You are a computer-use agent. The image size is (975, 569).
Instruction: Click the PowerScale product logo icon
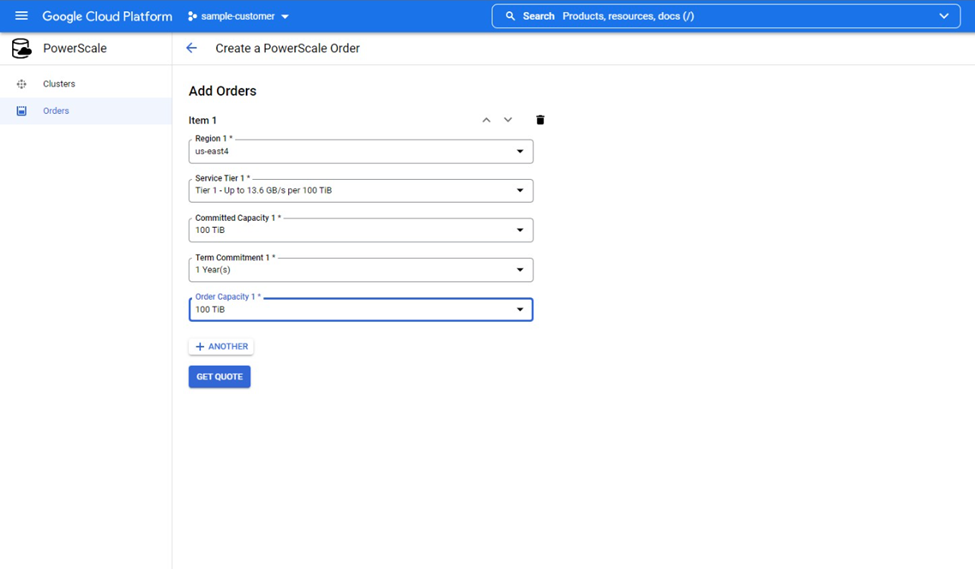(x=21, y=49)
